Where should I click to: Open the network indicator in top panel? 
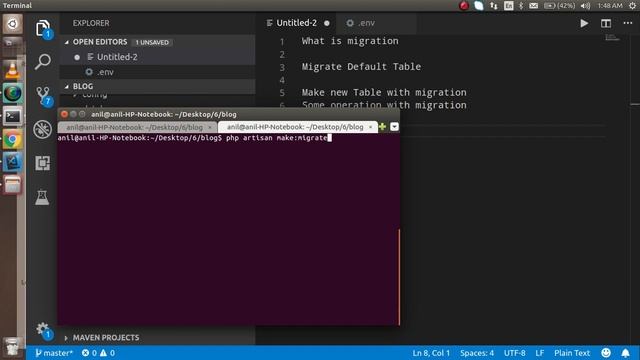494,6
